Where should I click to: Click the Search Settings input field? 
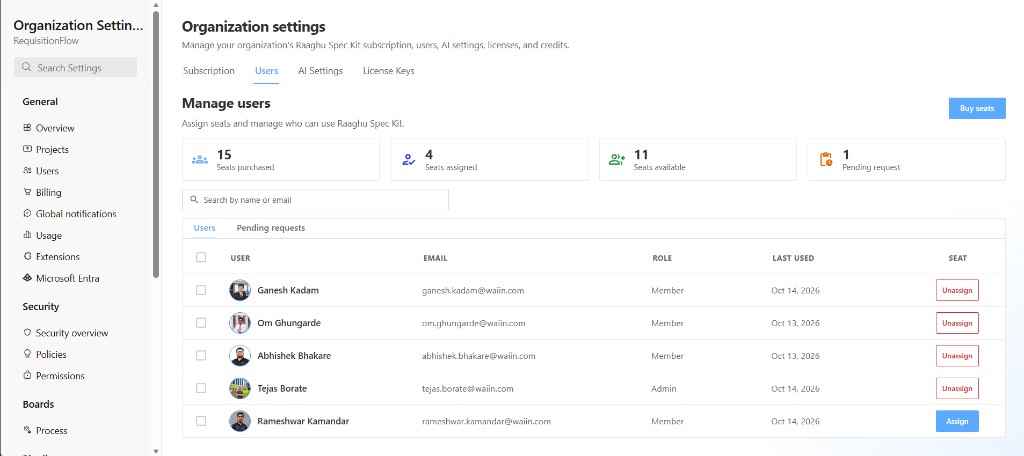(76, 67)
